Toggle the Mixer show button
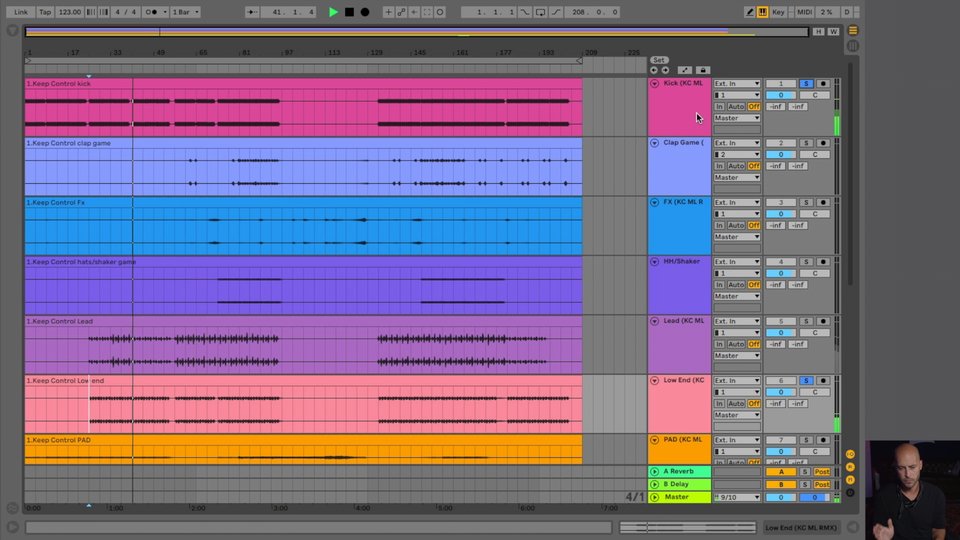 point(850,480)
